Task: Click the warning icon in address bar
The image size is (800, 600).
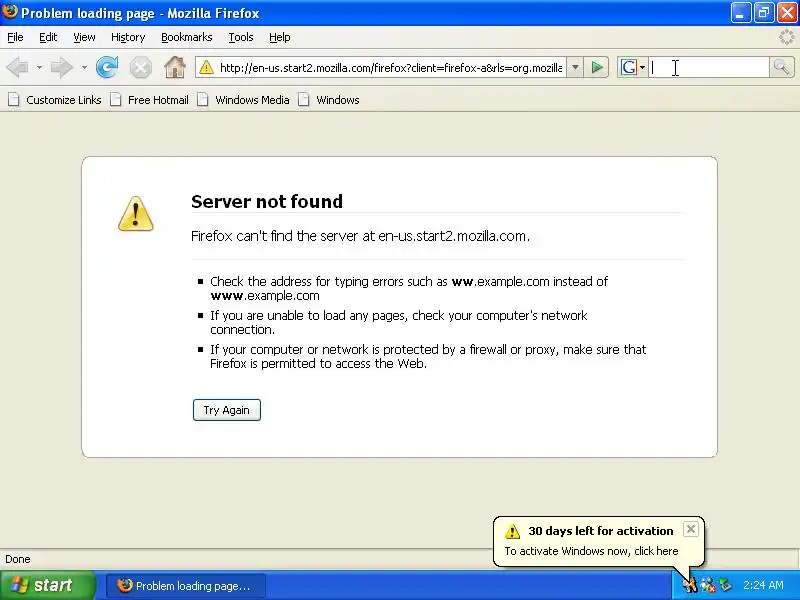Action: [206, 67]
